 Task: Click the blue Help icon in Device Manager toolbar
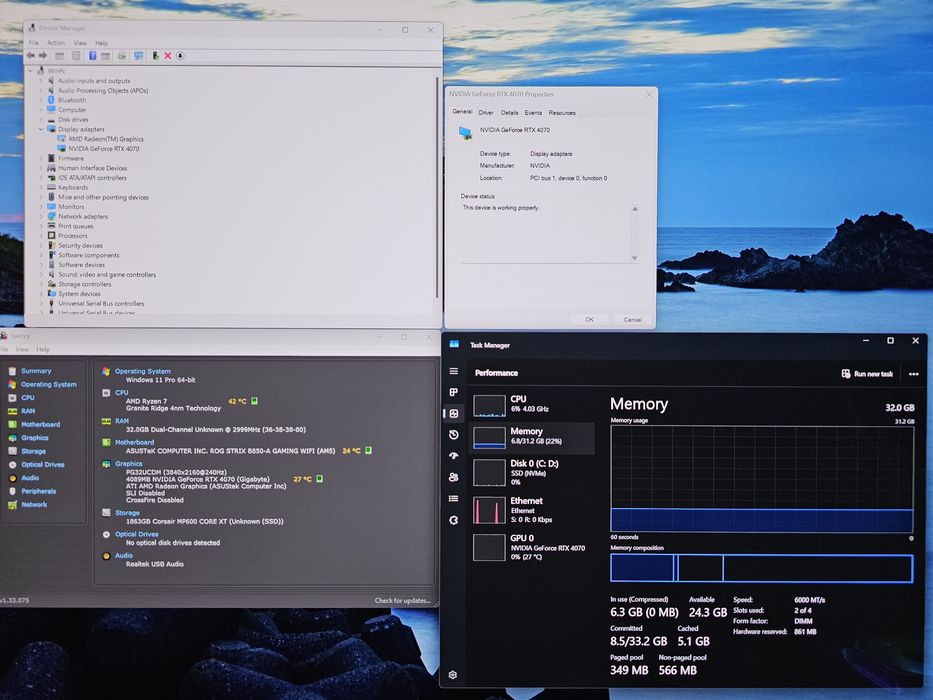coord(92,55)
